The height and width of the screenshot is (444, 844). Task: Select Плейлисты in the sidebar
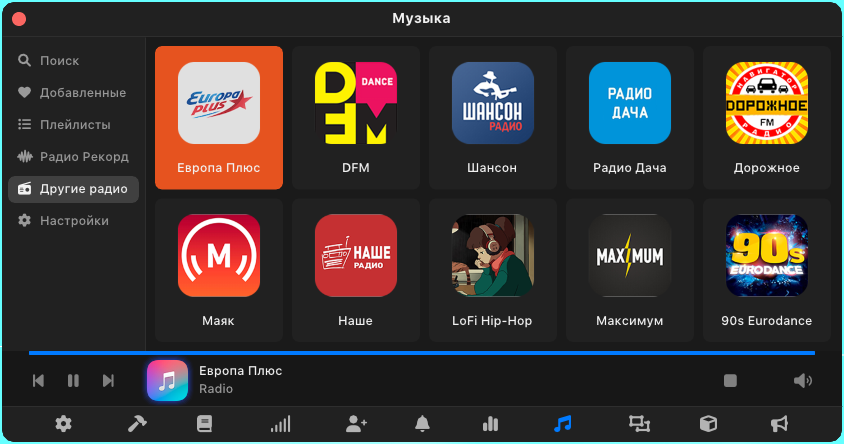coord(74,125)
